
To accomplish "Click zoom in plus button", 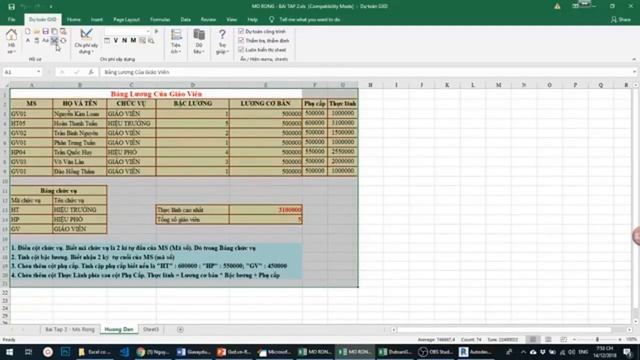I will [x=620, y=339].
